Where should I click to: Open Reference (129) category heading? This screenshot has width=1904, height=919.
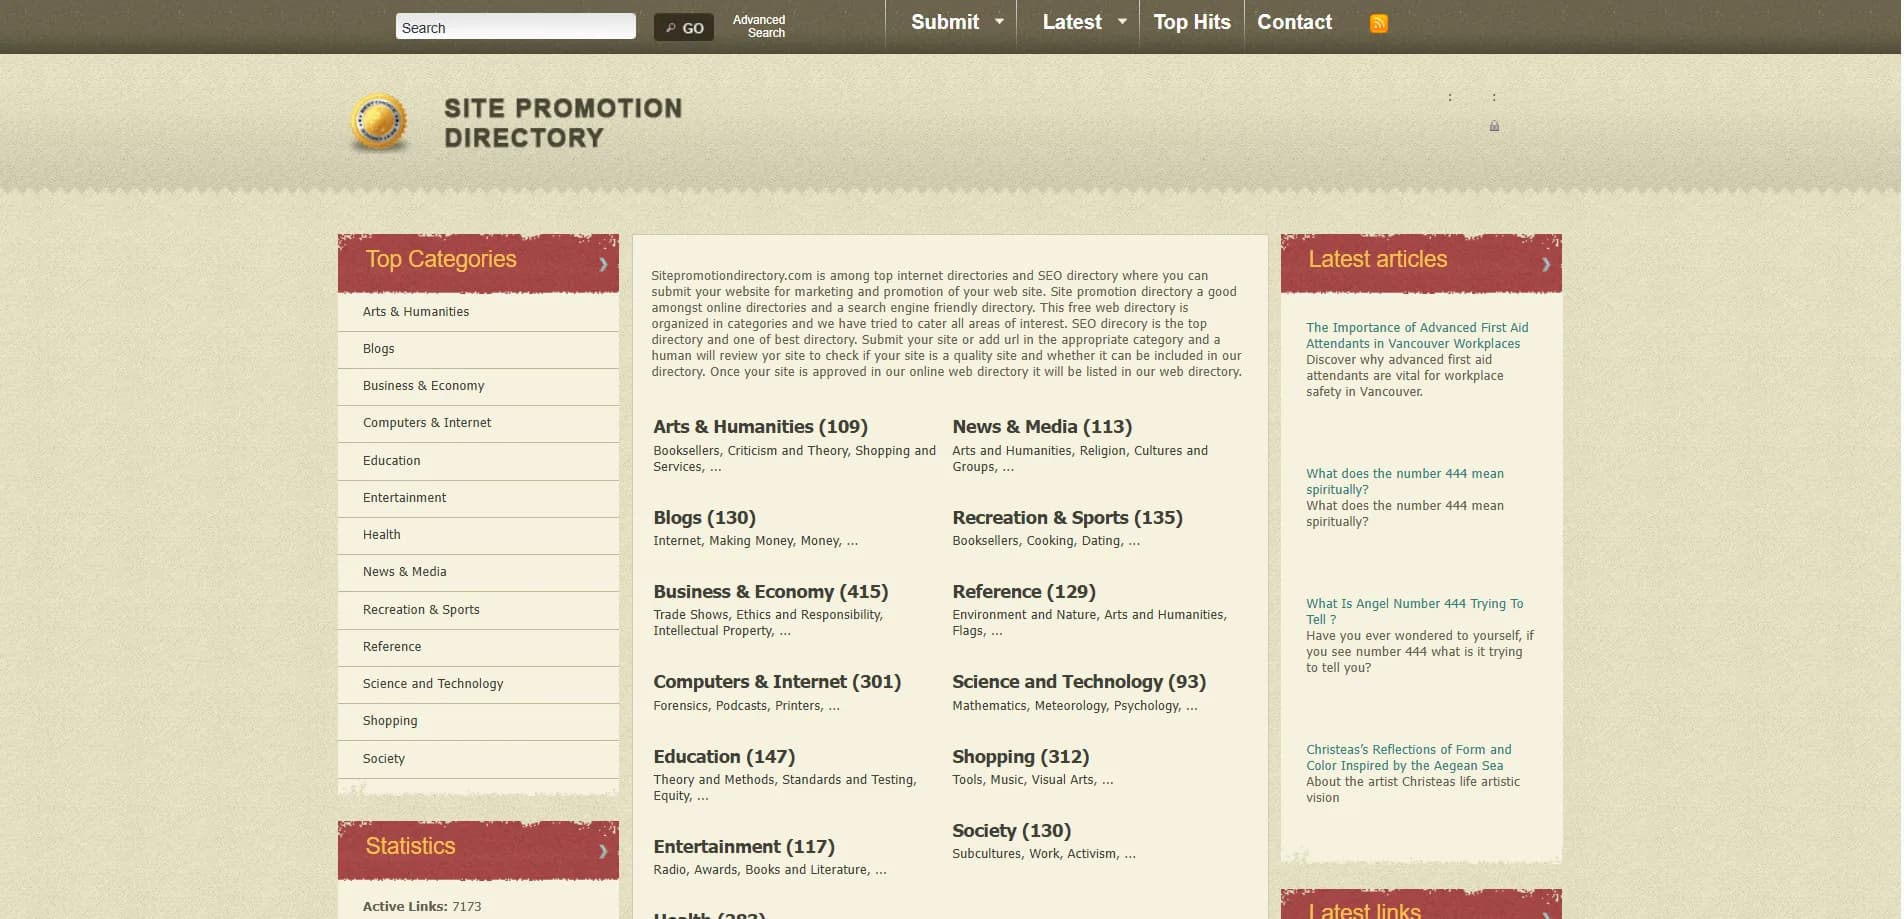point(1024,592)
